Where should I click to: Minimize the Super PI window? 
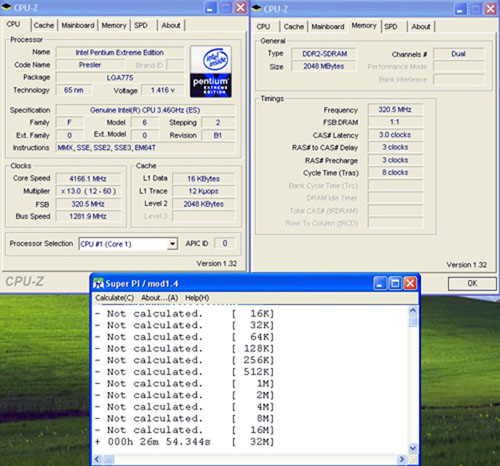pos(380,284)
